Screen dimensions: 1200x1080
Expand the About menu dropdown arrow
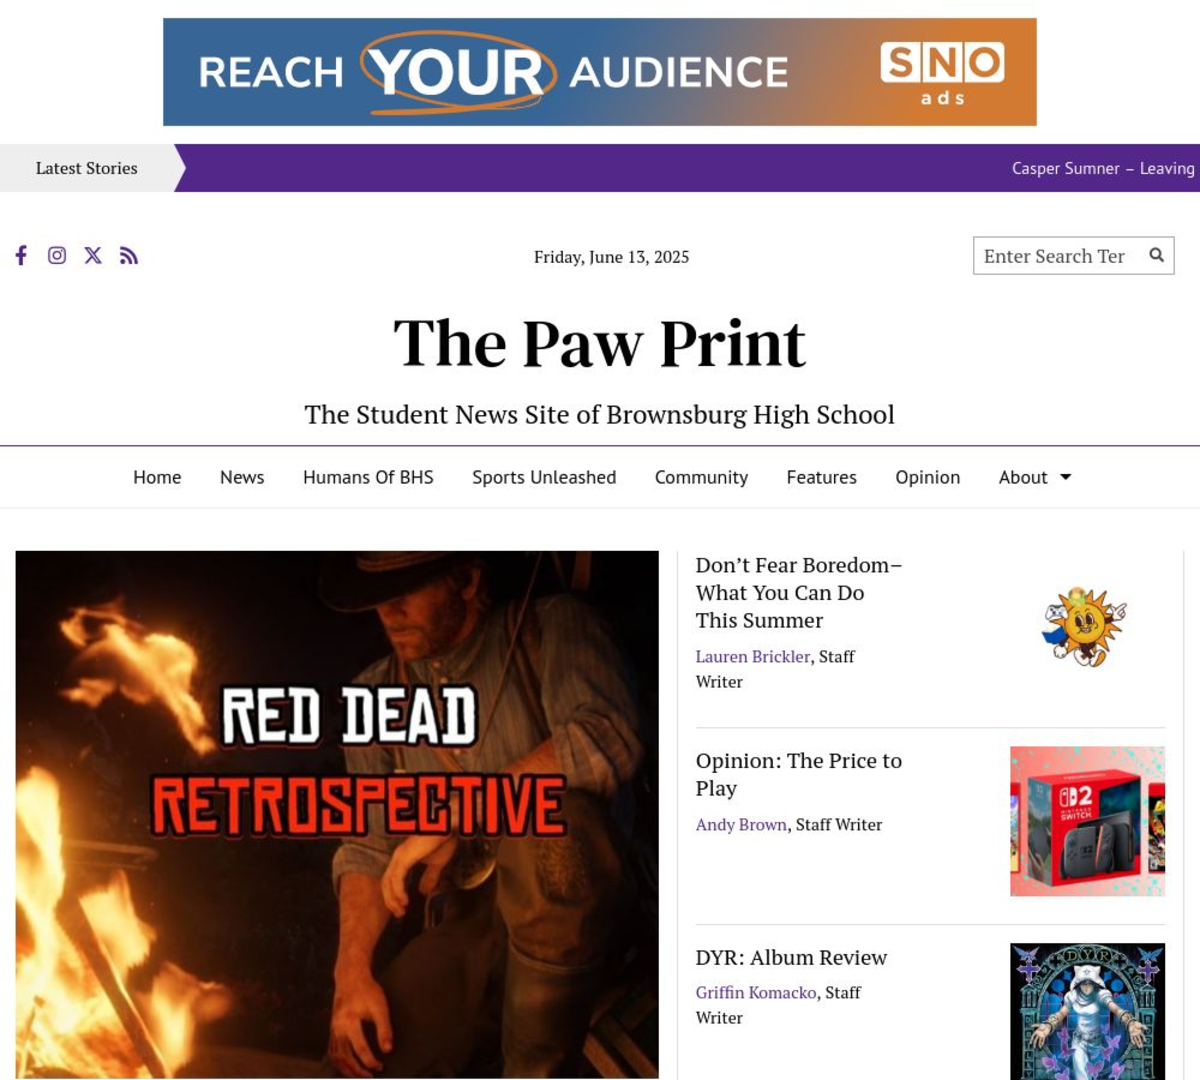click(x=1066, y=477)
